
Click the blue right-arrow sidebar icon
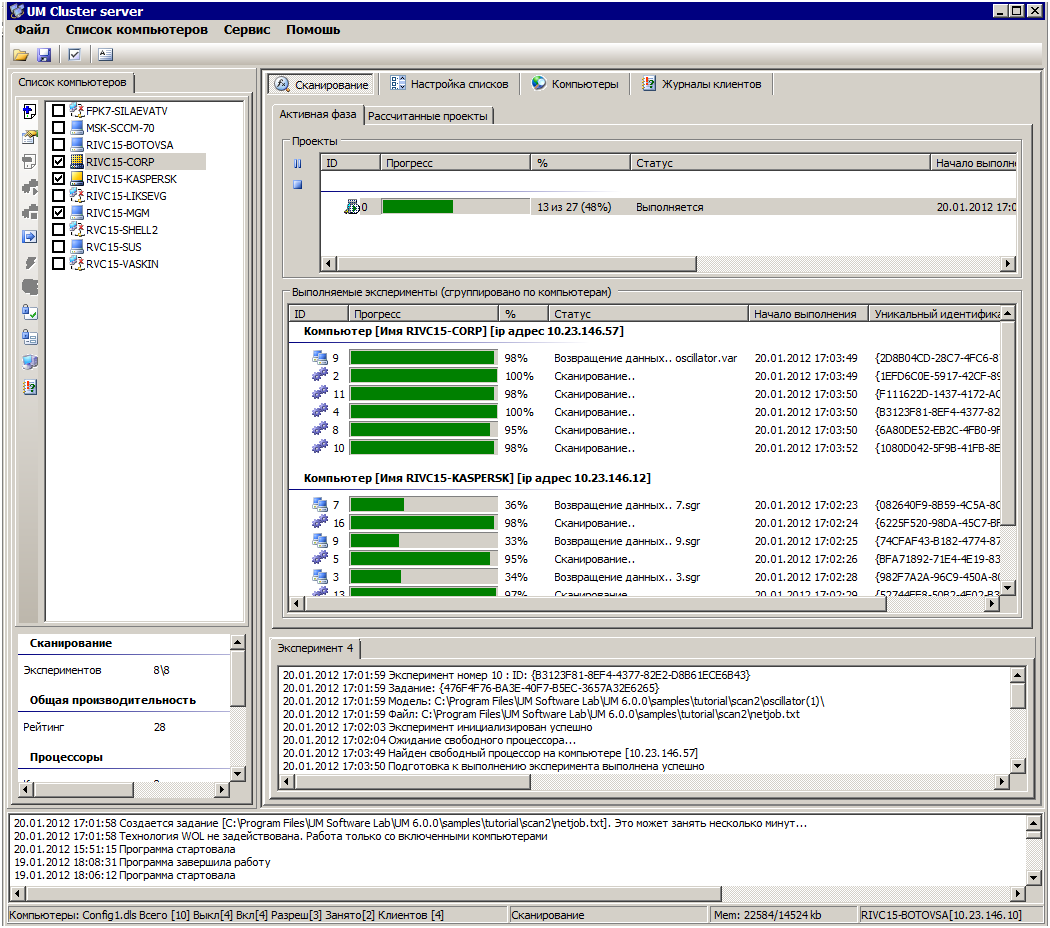point(29,236)
